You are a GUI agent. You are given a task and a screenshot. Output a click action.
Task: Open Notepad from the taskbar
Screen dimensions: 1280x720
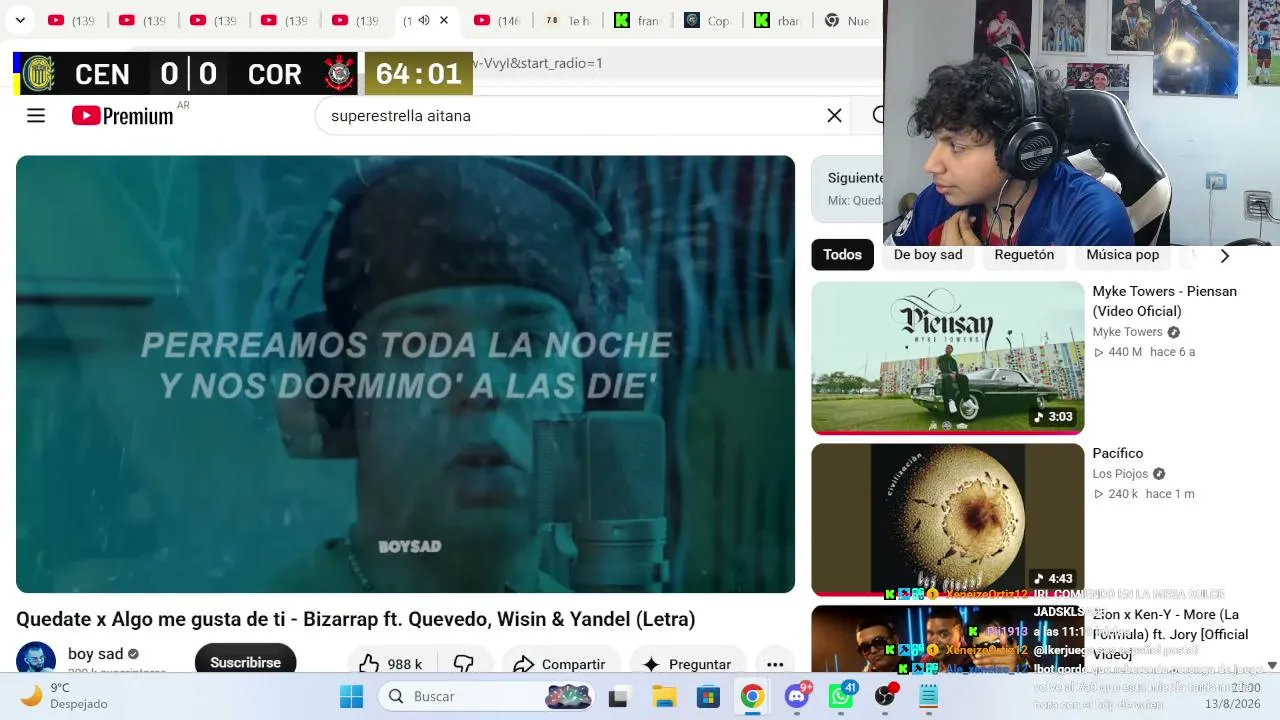point(929,697)
